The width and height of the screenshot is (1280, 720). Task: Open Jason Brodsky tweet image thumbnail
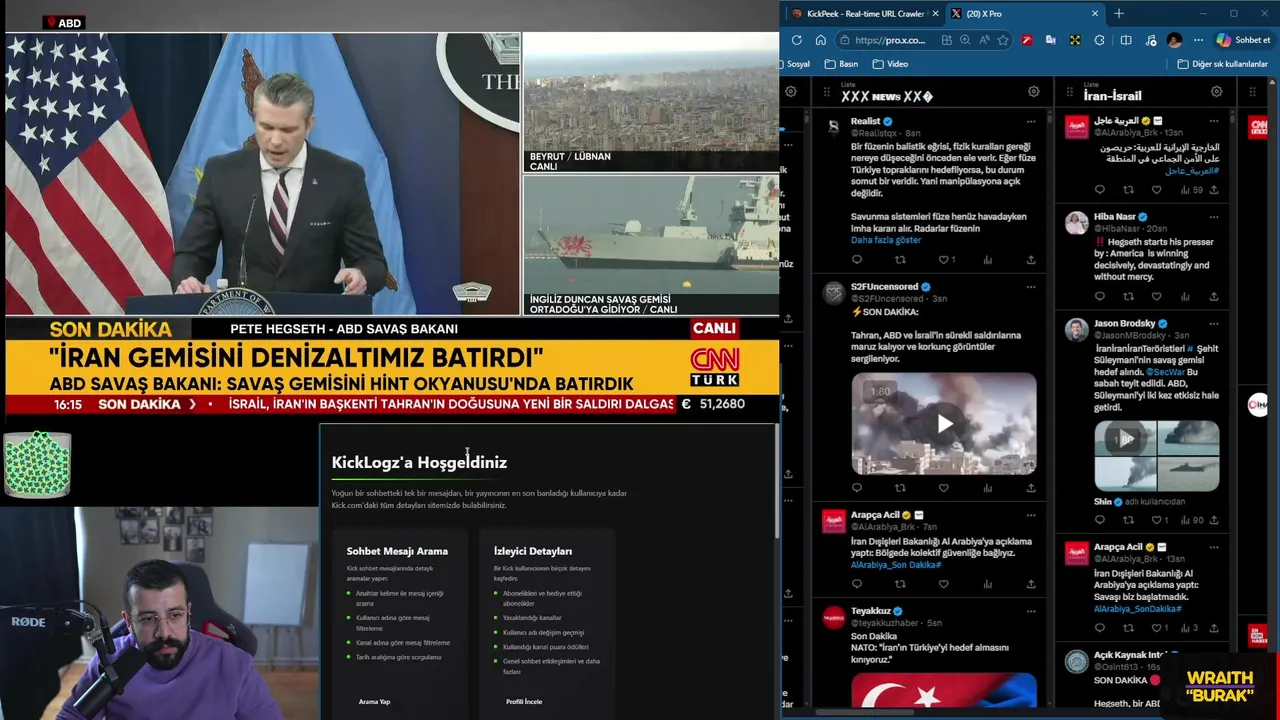pos(1156,456)
